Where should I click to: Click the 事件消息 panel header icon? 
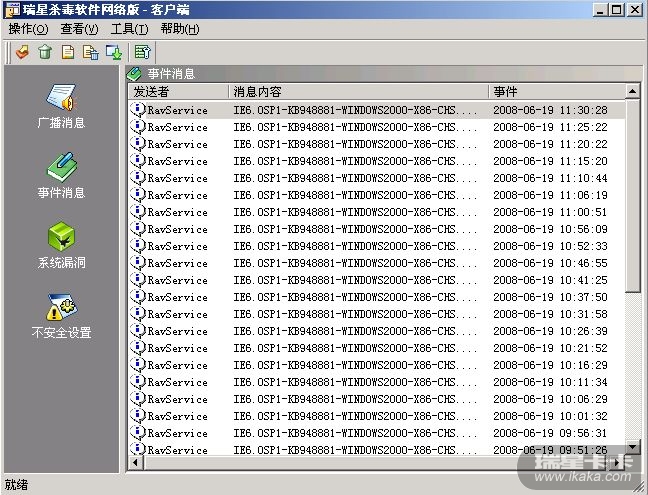point(134,74)
